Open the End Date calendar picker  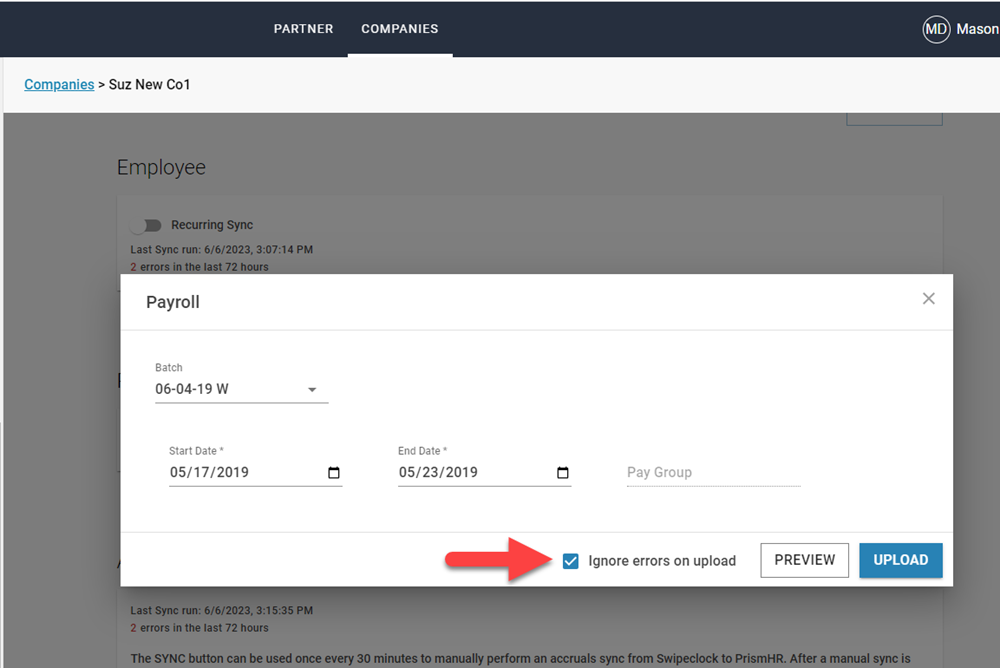[x=562, y=472]
